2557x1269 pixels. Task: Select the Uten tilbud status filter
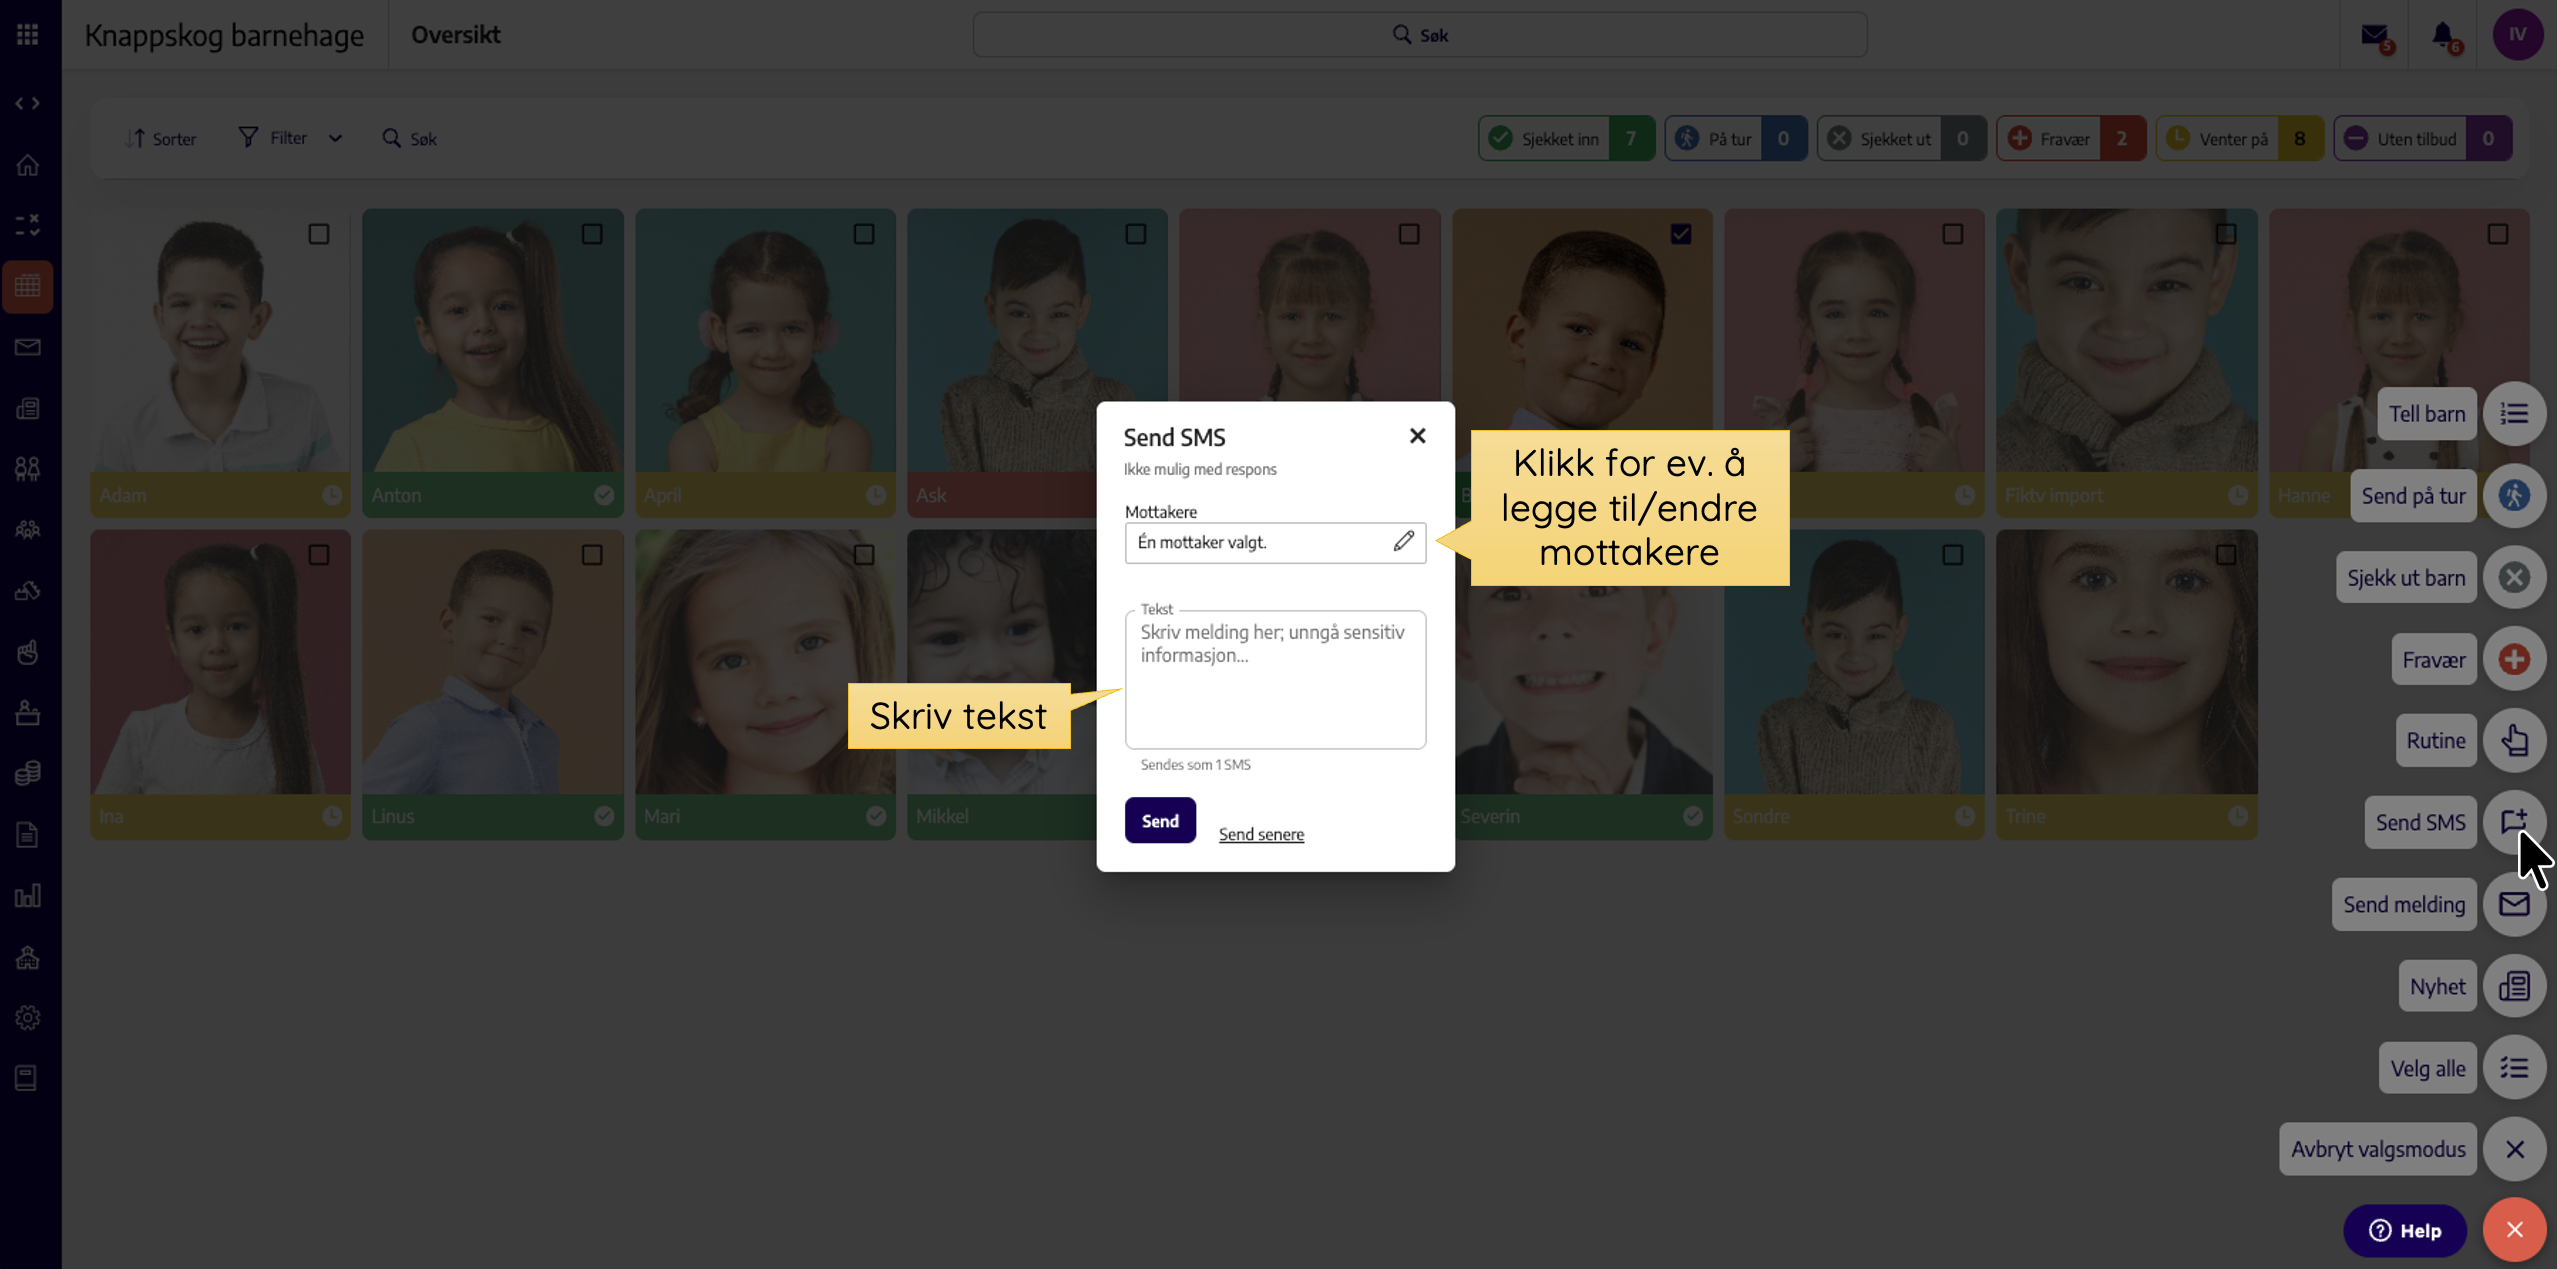point(2423,139)
